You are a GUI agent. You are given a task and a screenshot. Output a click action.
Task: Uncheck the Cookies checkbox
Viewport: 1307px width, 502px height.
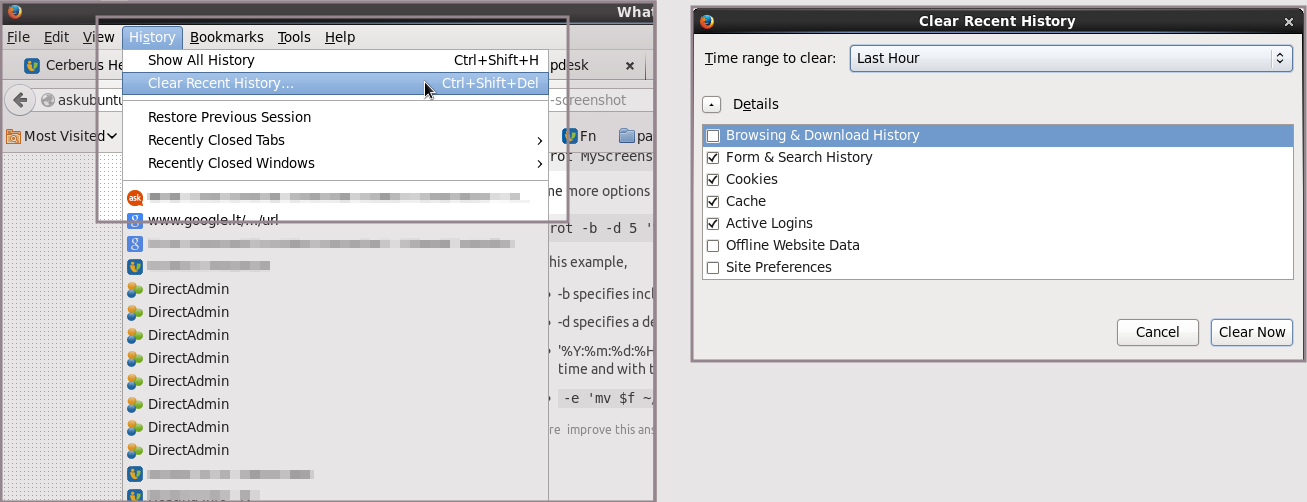(713, 179)
